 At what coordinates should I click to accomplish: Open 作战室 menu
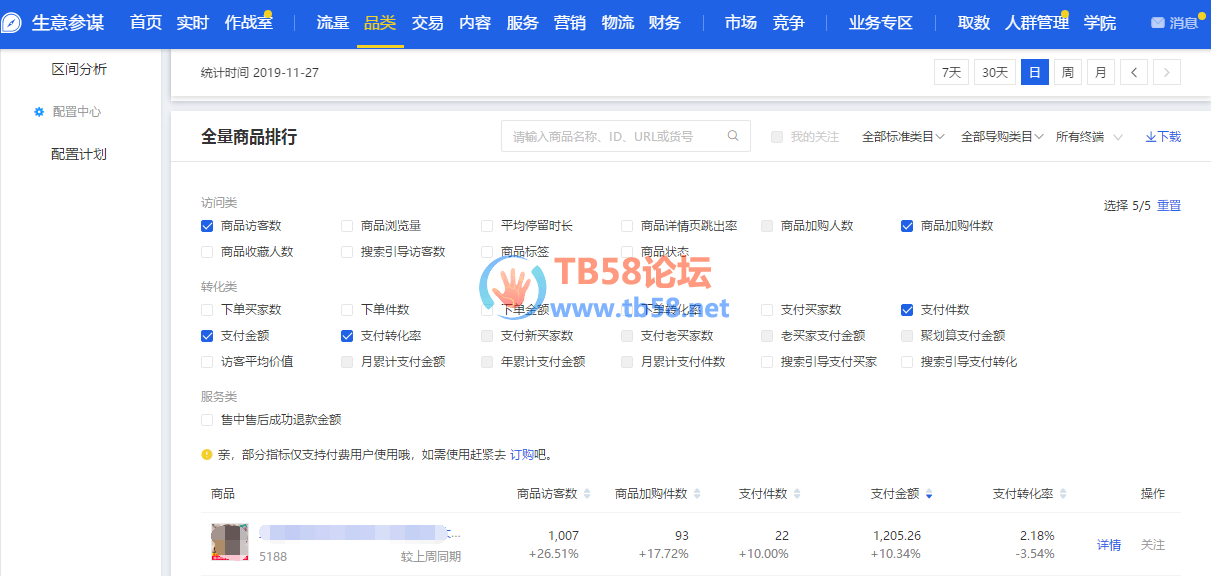[x=248, y=23]
